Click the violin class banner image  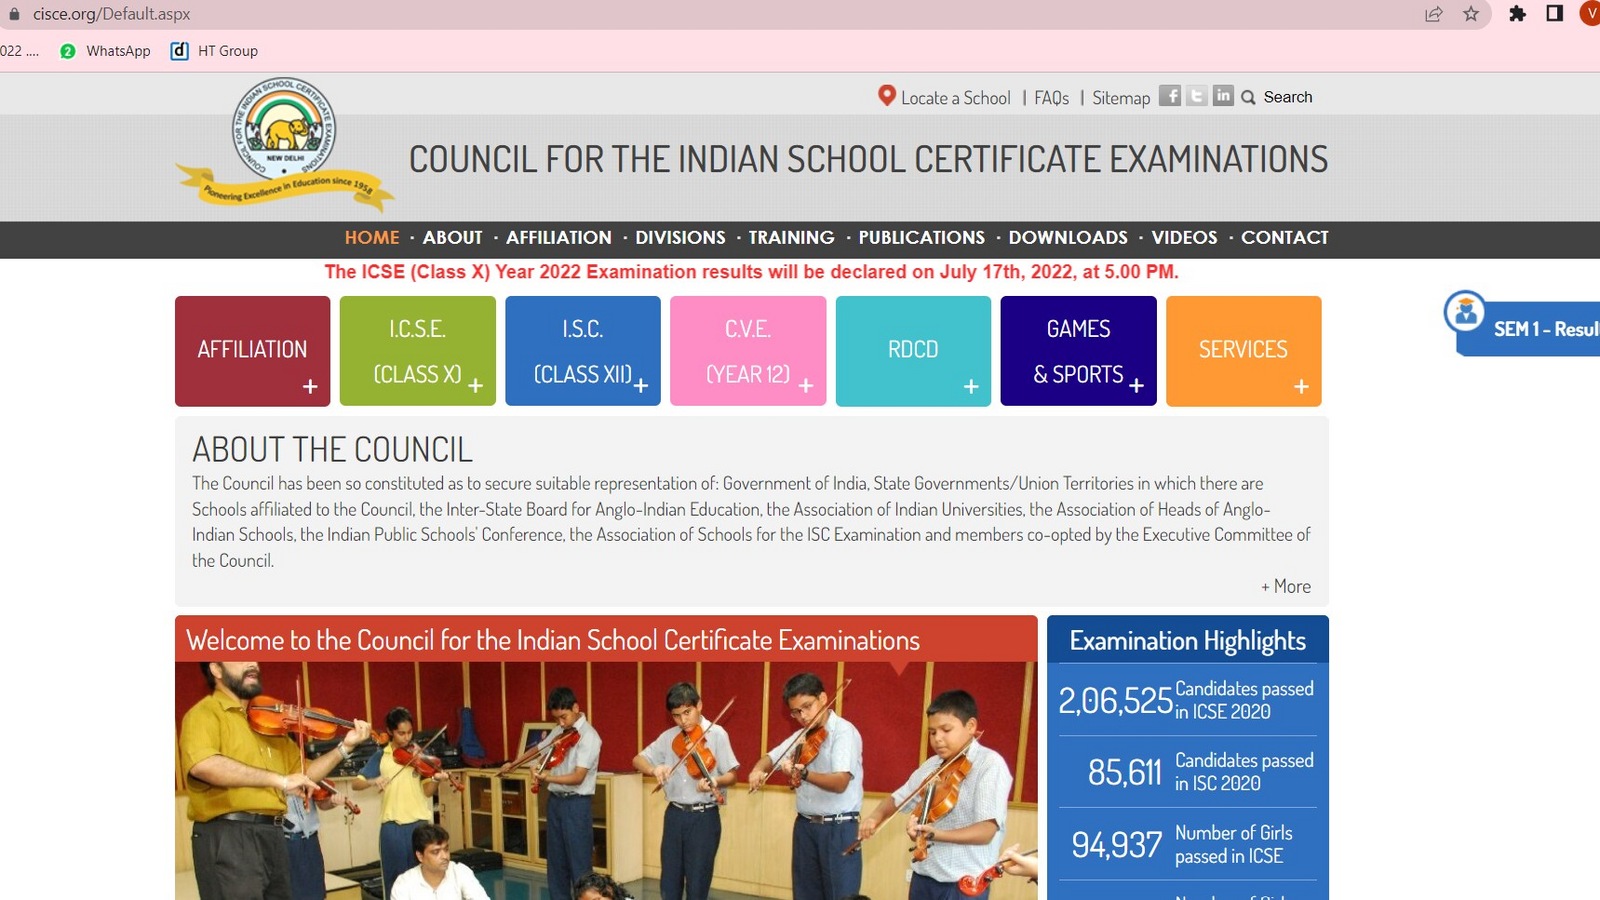(606, 781)
